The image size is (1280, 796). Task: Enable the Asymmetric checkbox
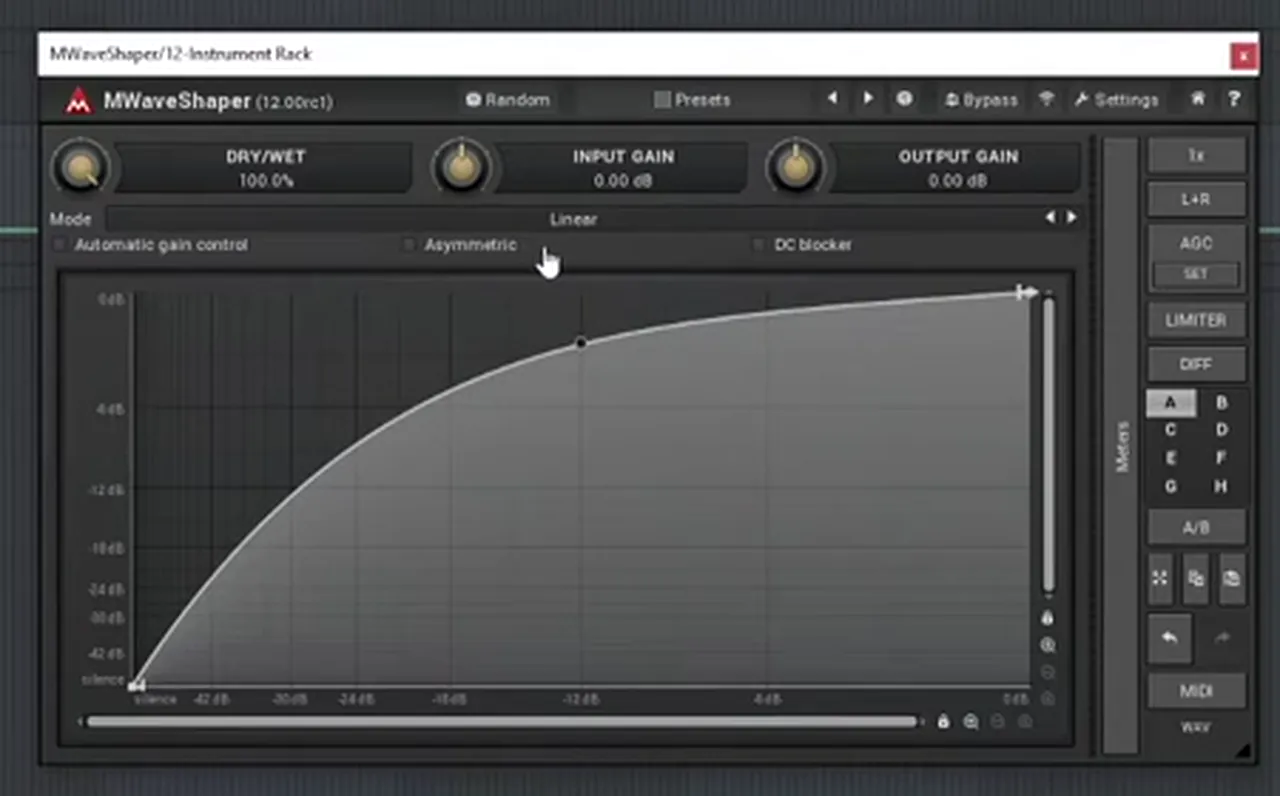[x=408, y=245]
